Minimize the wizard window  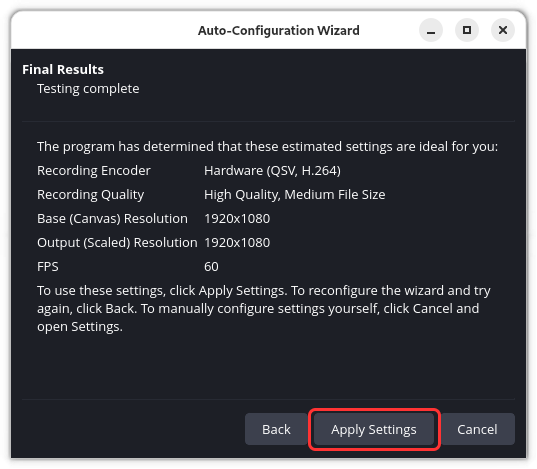[431, 30]
